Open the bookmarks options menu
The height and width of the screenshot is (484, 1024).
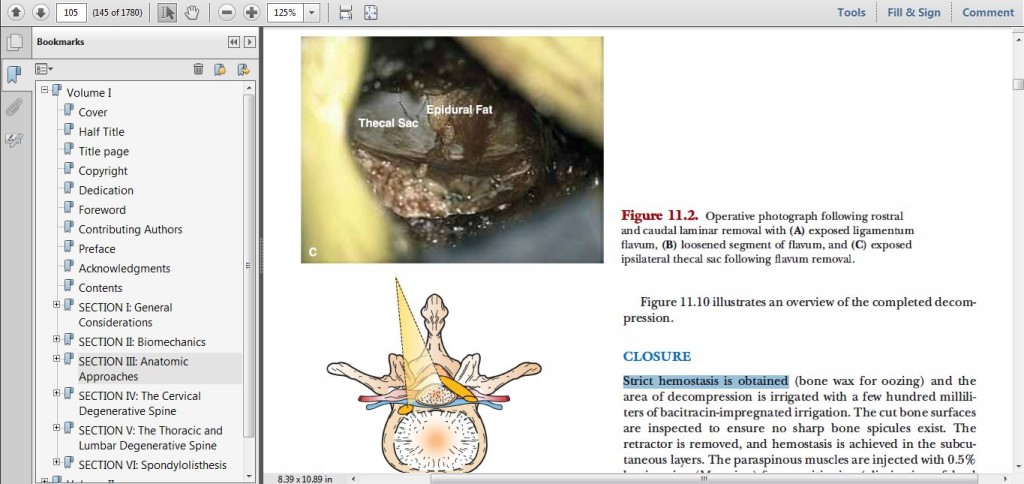click(x=44, y=69)
